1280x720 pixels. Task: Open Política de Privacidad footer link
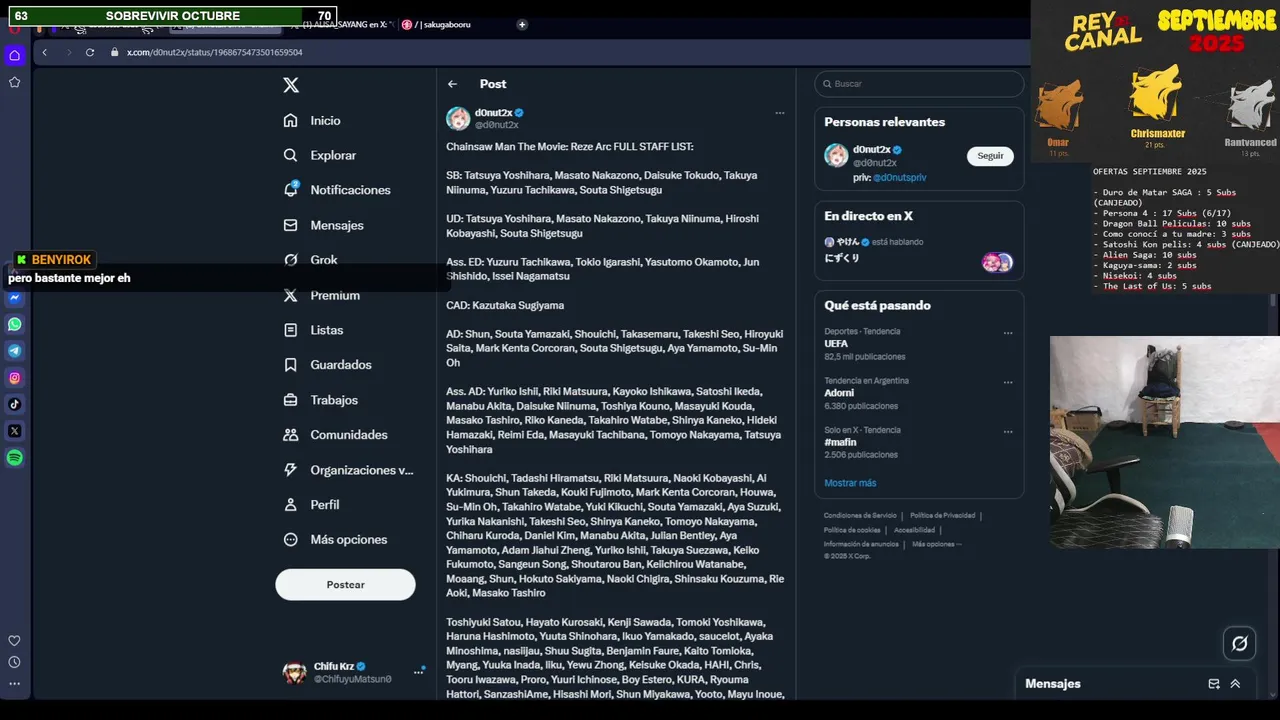942,516
